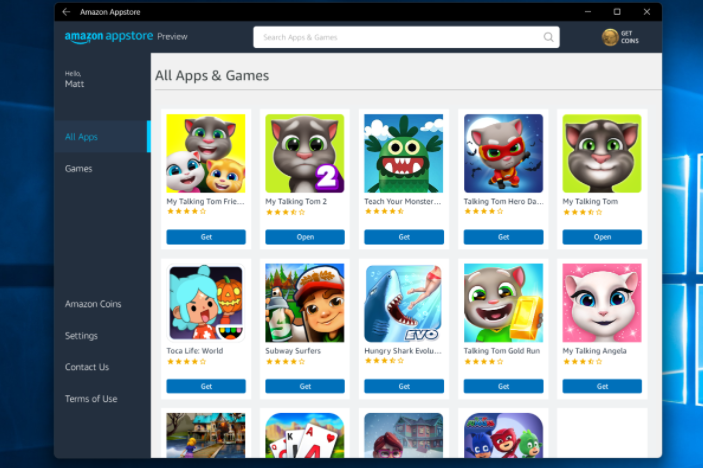703x468 pixels.
Task: Open Toca Life: World app icon
Action: (x=206, y=303)
